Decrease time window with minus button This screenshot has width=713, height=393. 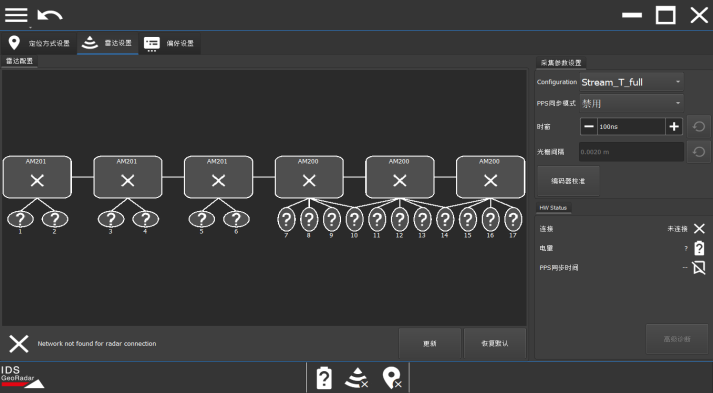(588, 126)
